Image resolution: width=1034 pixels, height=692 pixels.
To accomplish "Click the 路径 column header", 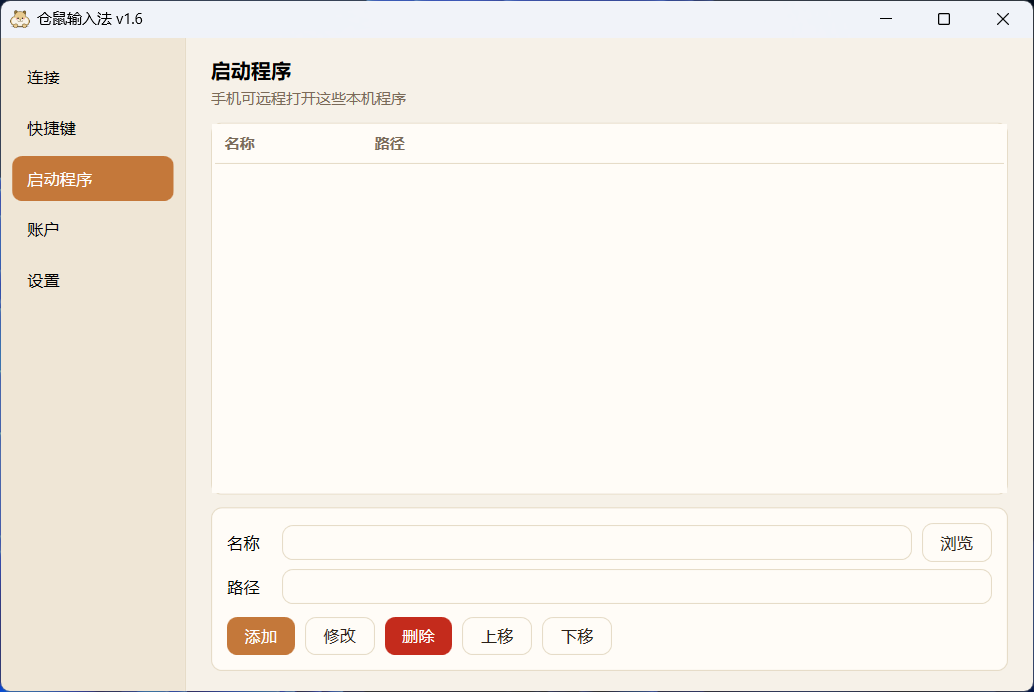I will click(x=389, y=144).
